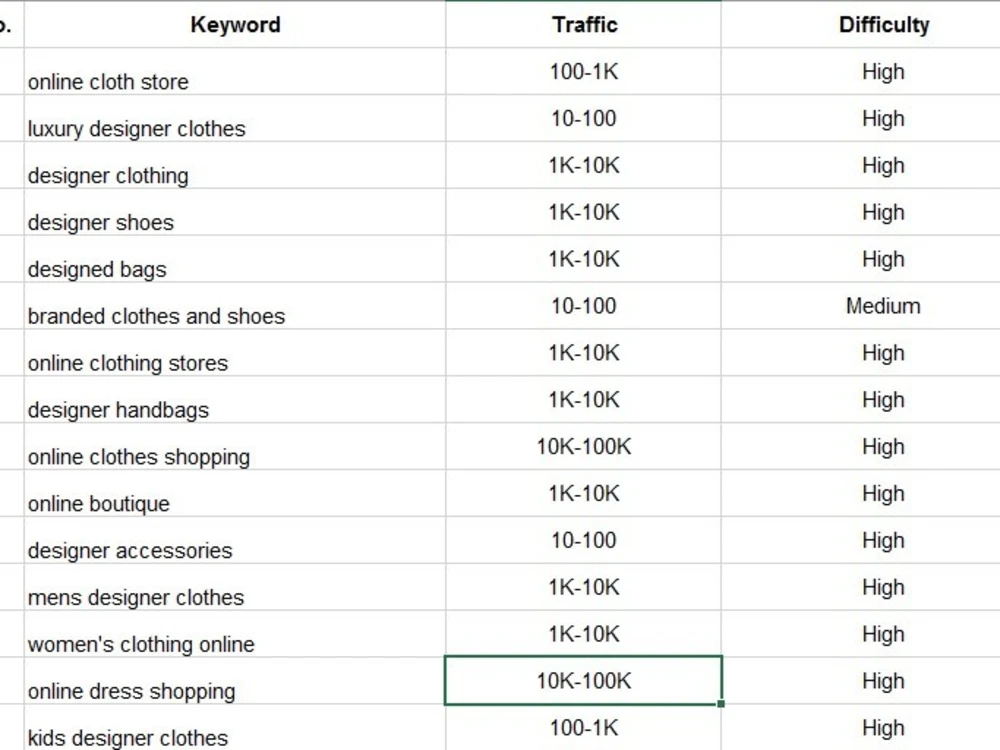Select traffic cell for designer shoes
Image resolution: width=1000 pixels, height=750 pixels.
(x=584, y=212)
